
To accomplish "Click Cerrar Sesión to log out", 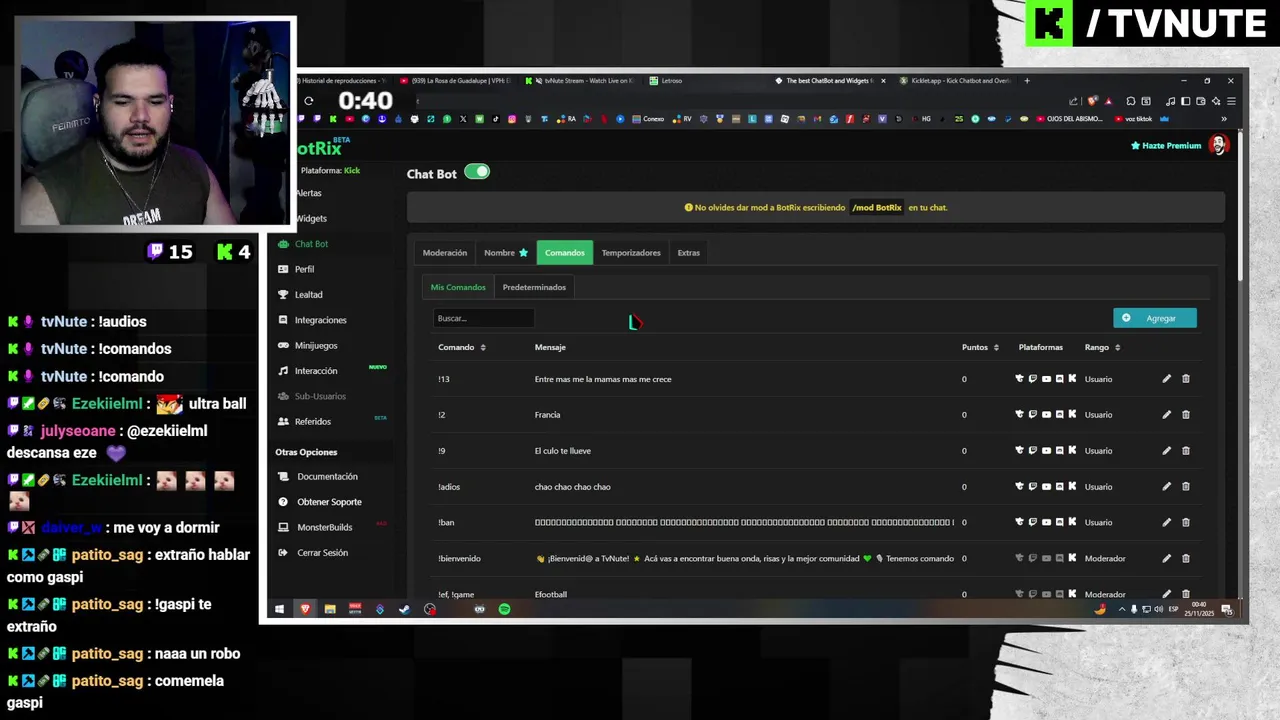I will [322, 553].
